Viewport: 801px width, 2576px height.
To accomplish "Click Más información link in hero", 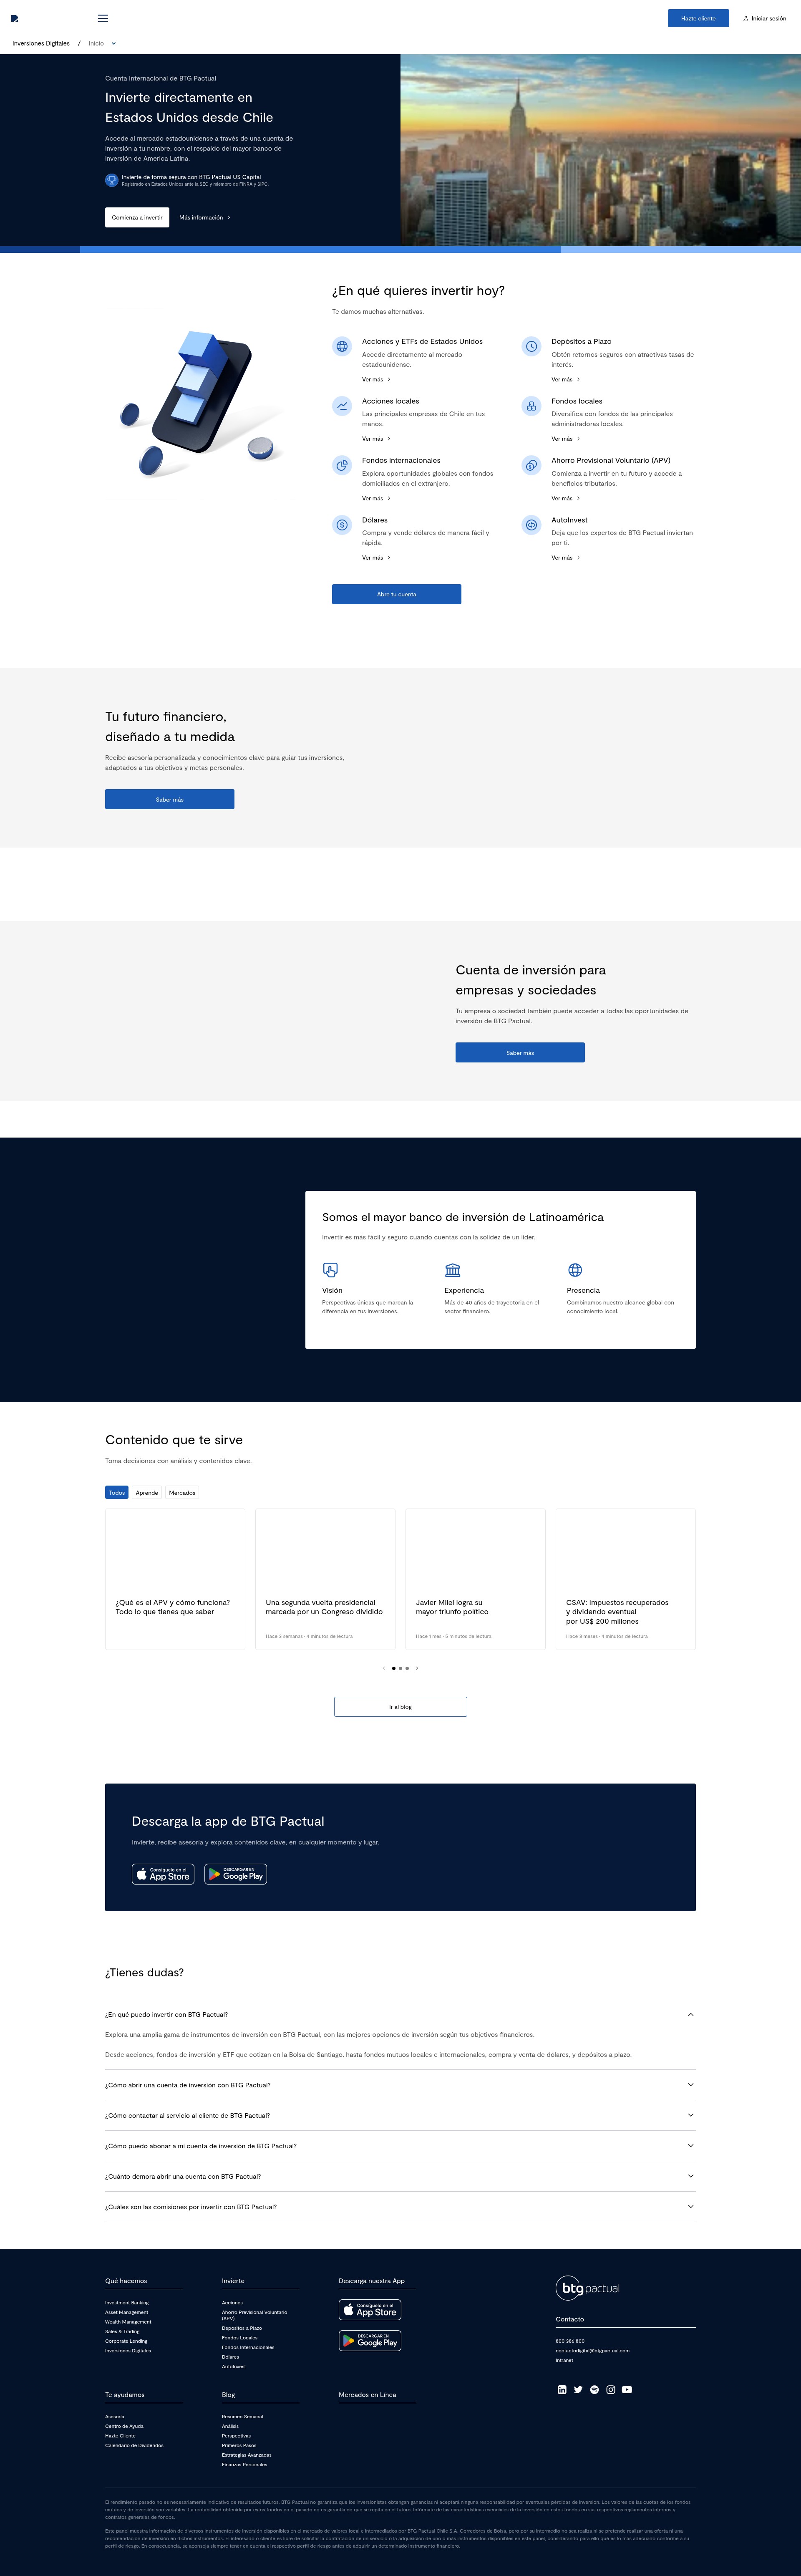I will (204, 217).
